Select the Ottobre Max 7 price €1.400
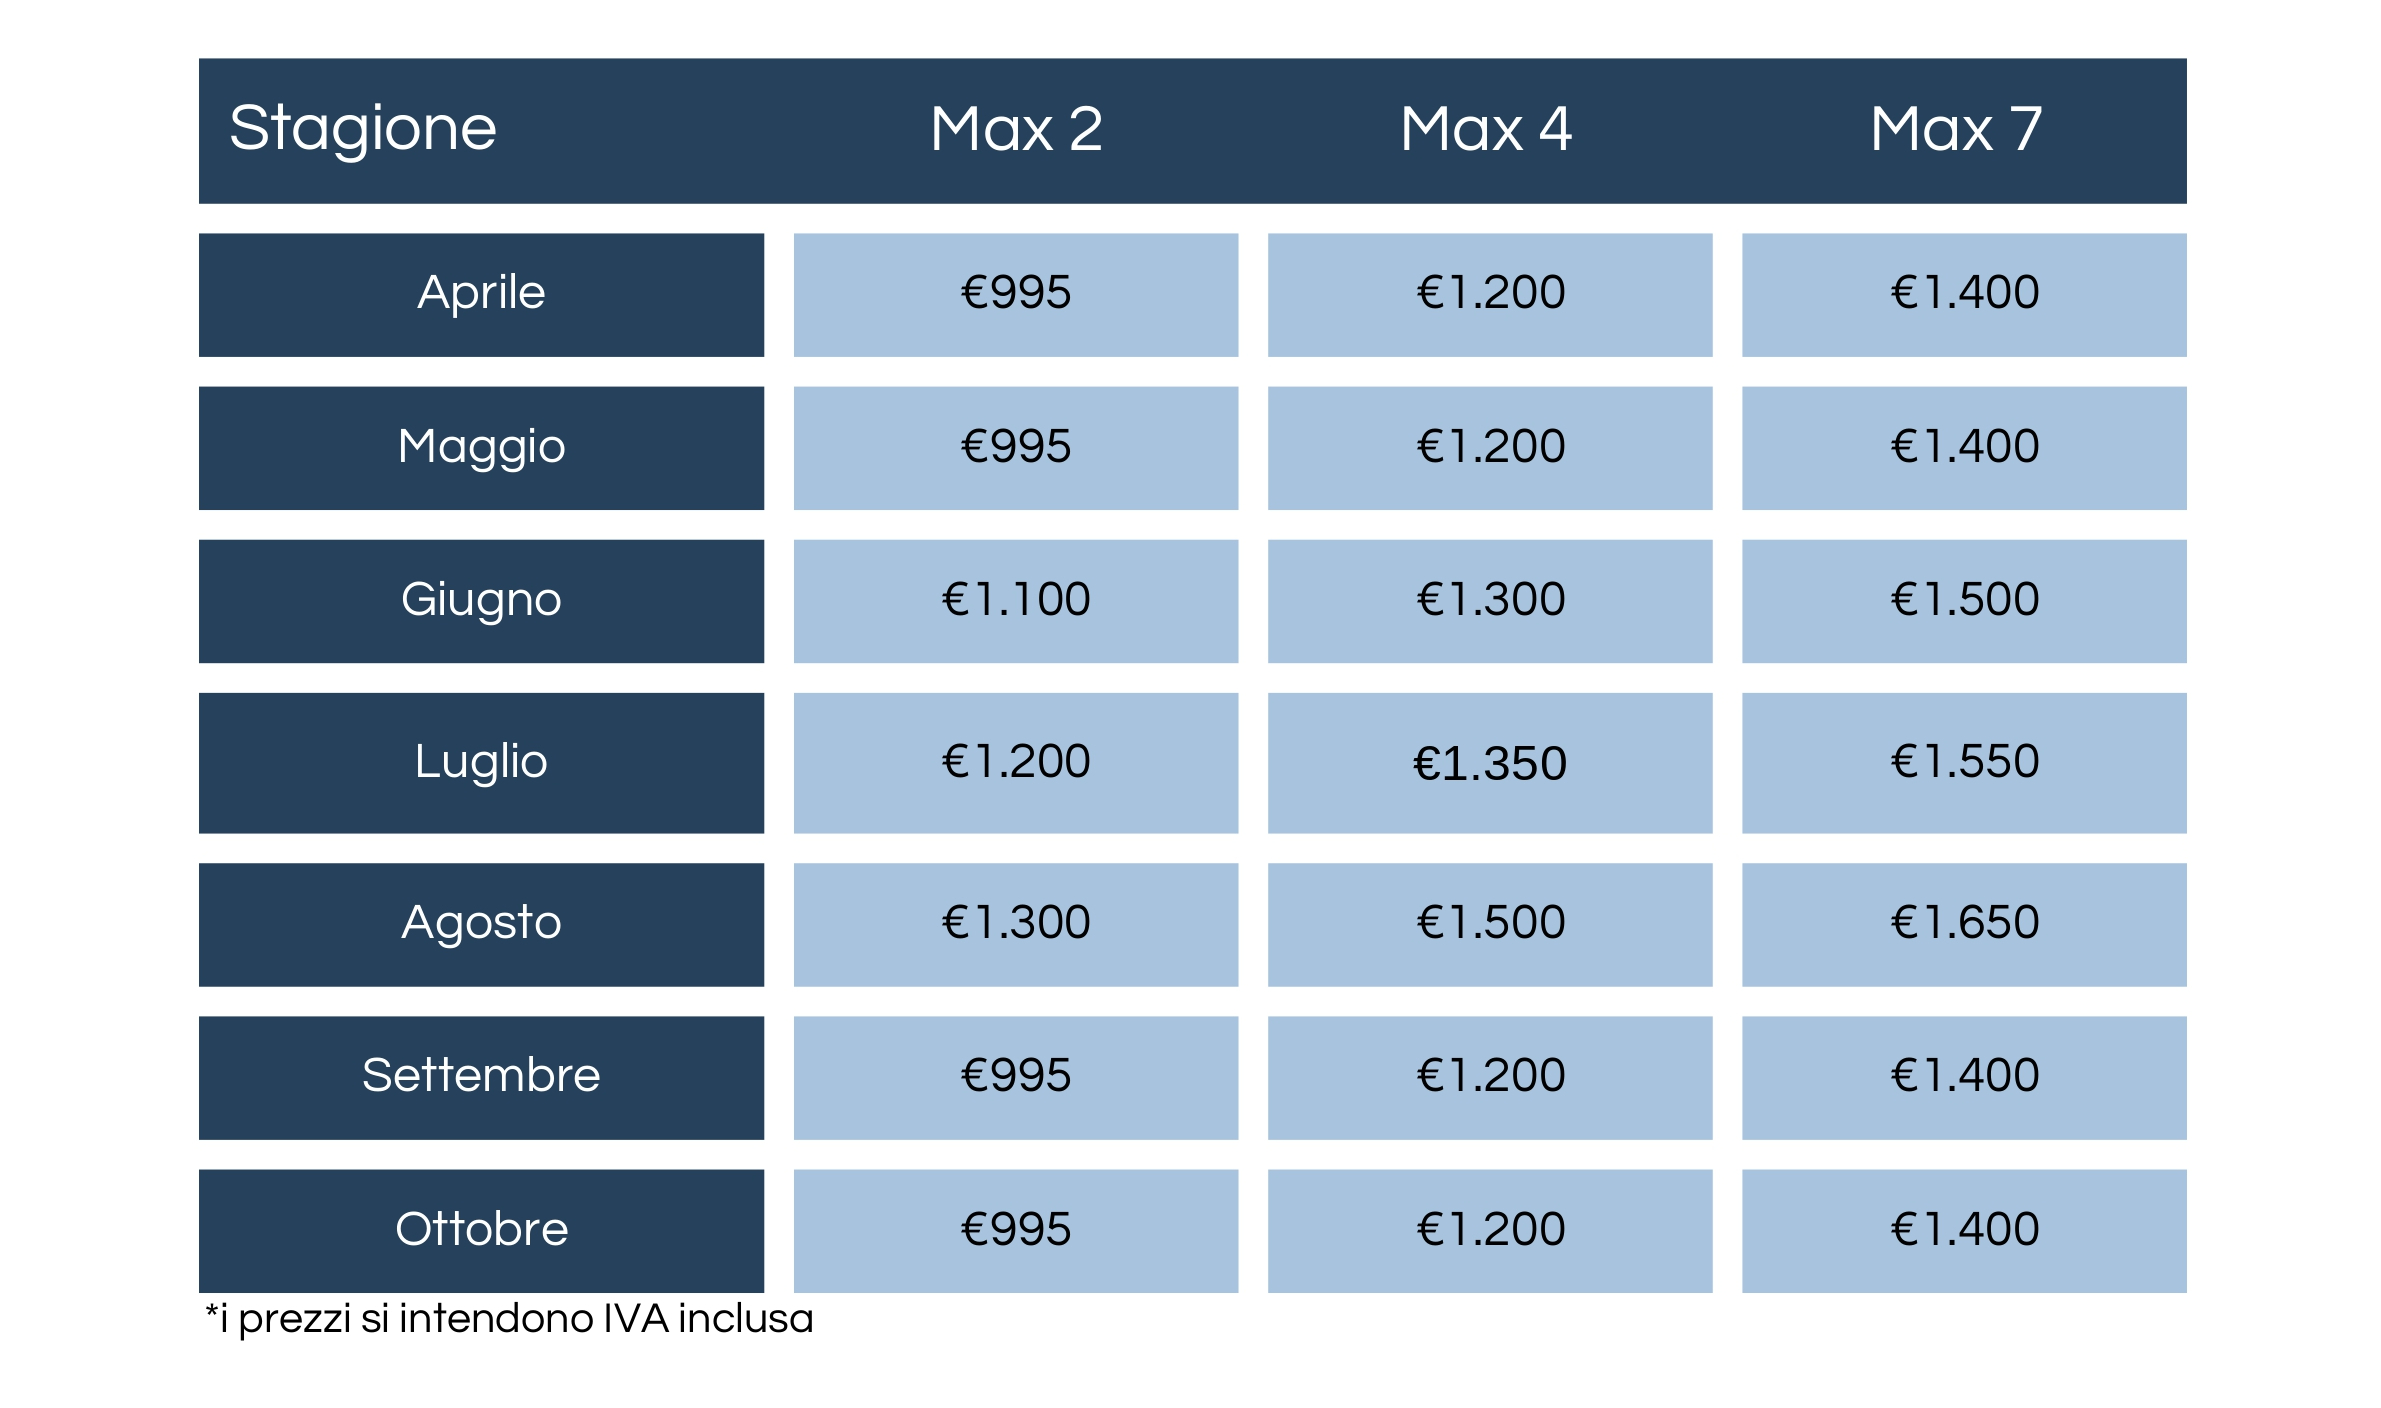Viewport: 2381px width, 1408px height. pyautogui.click(x=1964, y=1231)
